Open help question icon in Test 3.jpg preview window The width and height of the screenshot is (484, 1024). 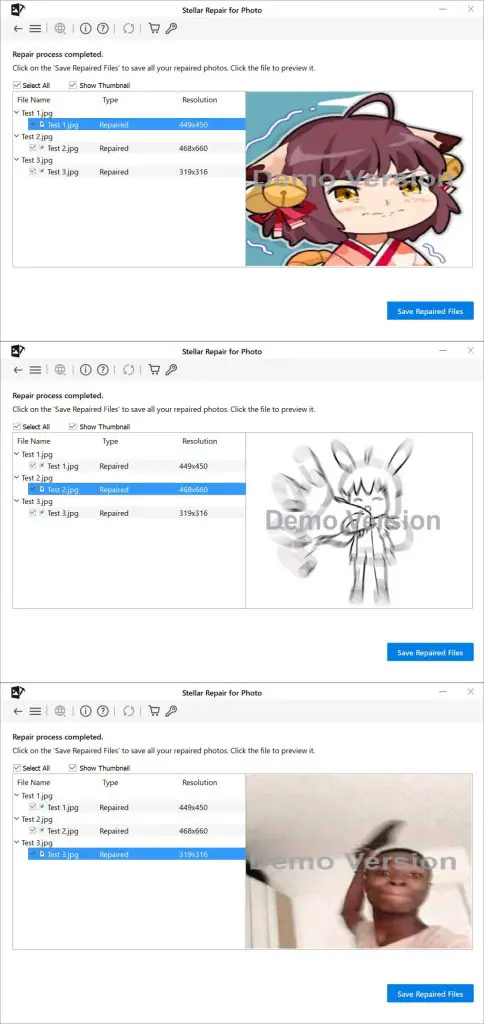pos(103,711)
